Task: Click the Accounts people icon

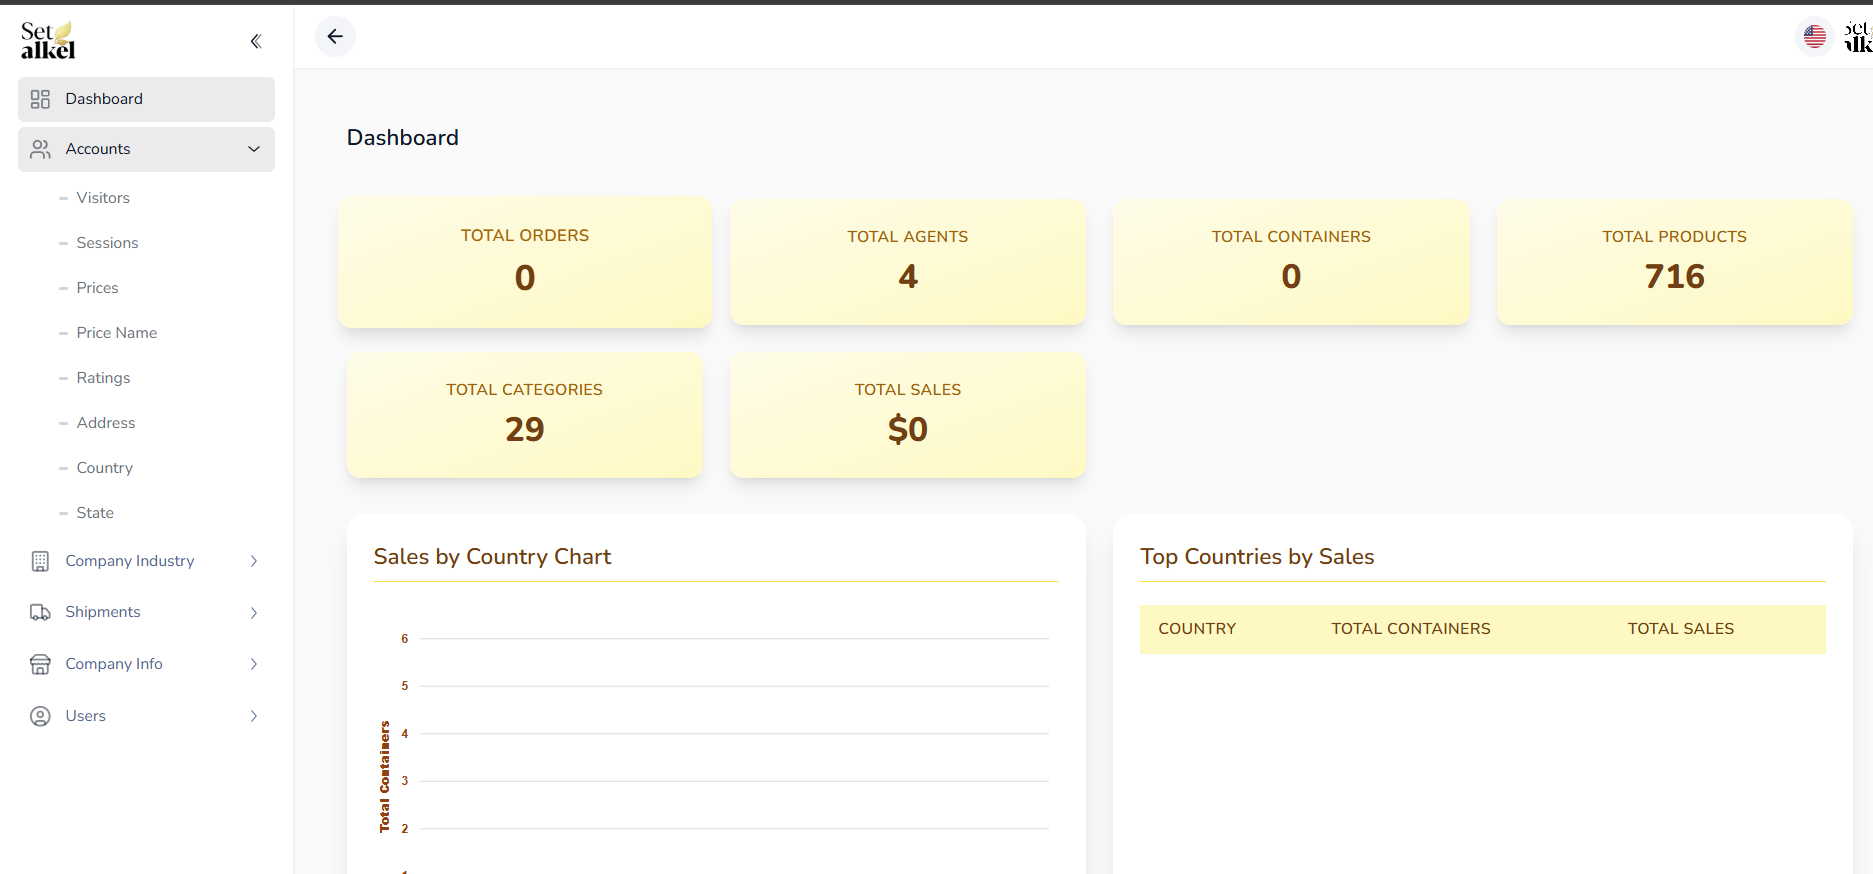Action: coord(40,149)
